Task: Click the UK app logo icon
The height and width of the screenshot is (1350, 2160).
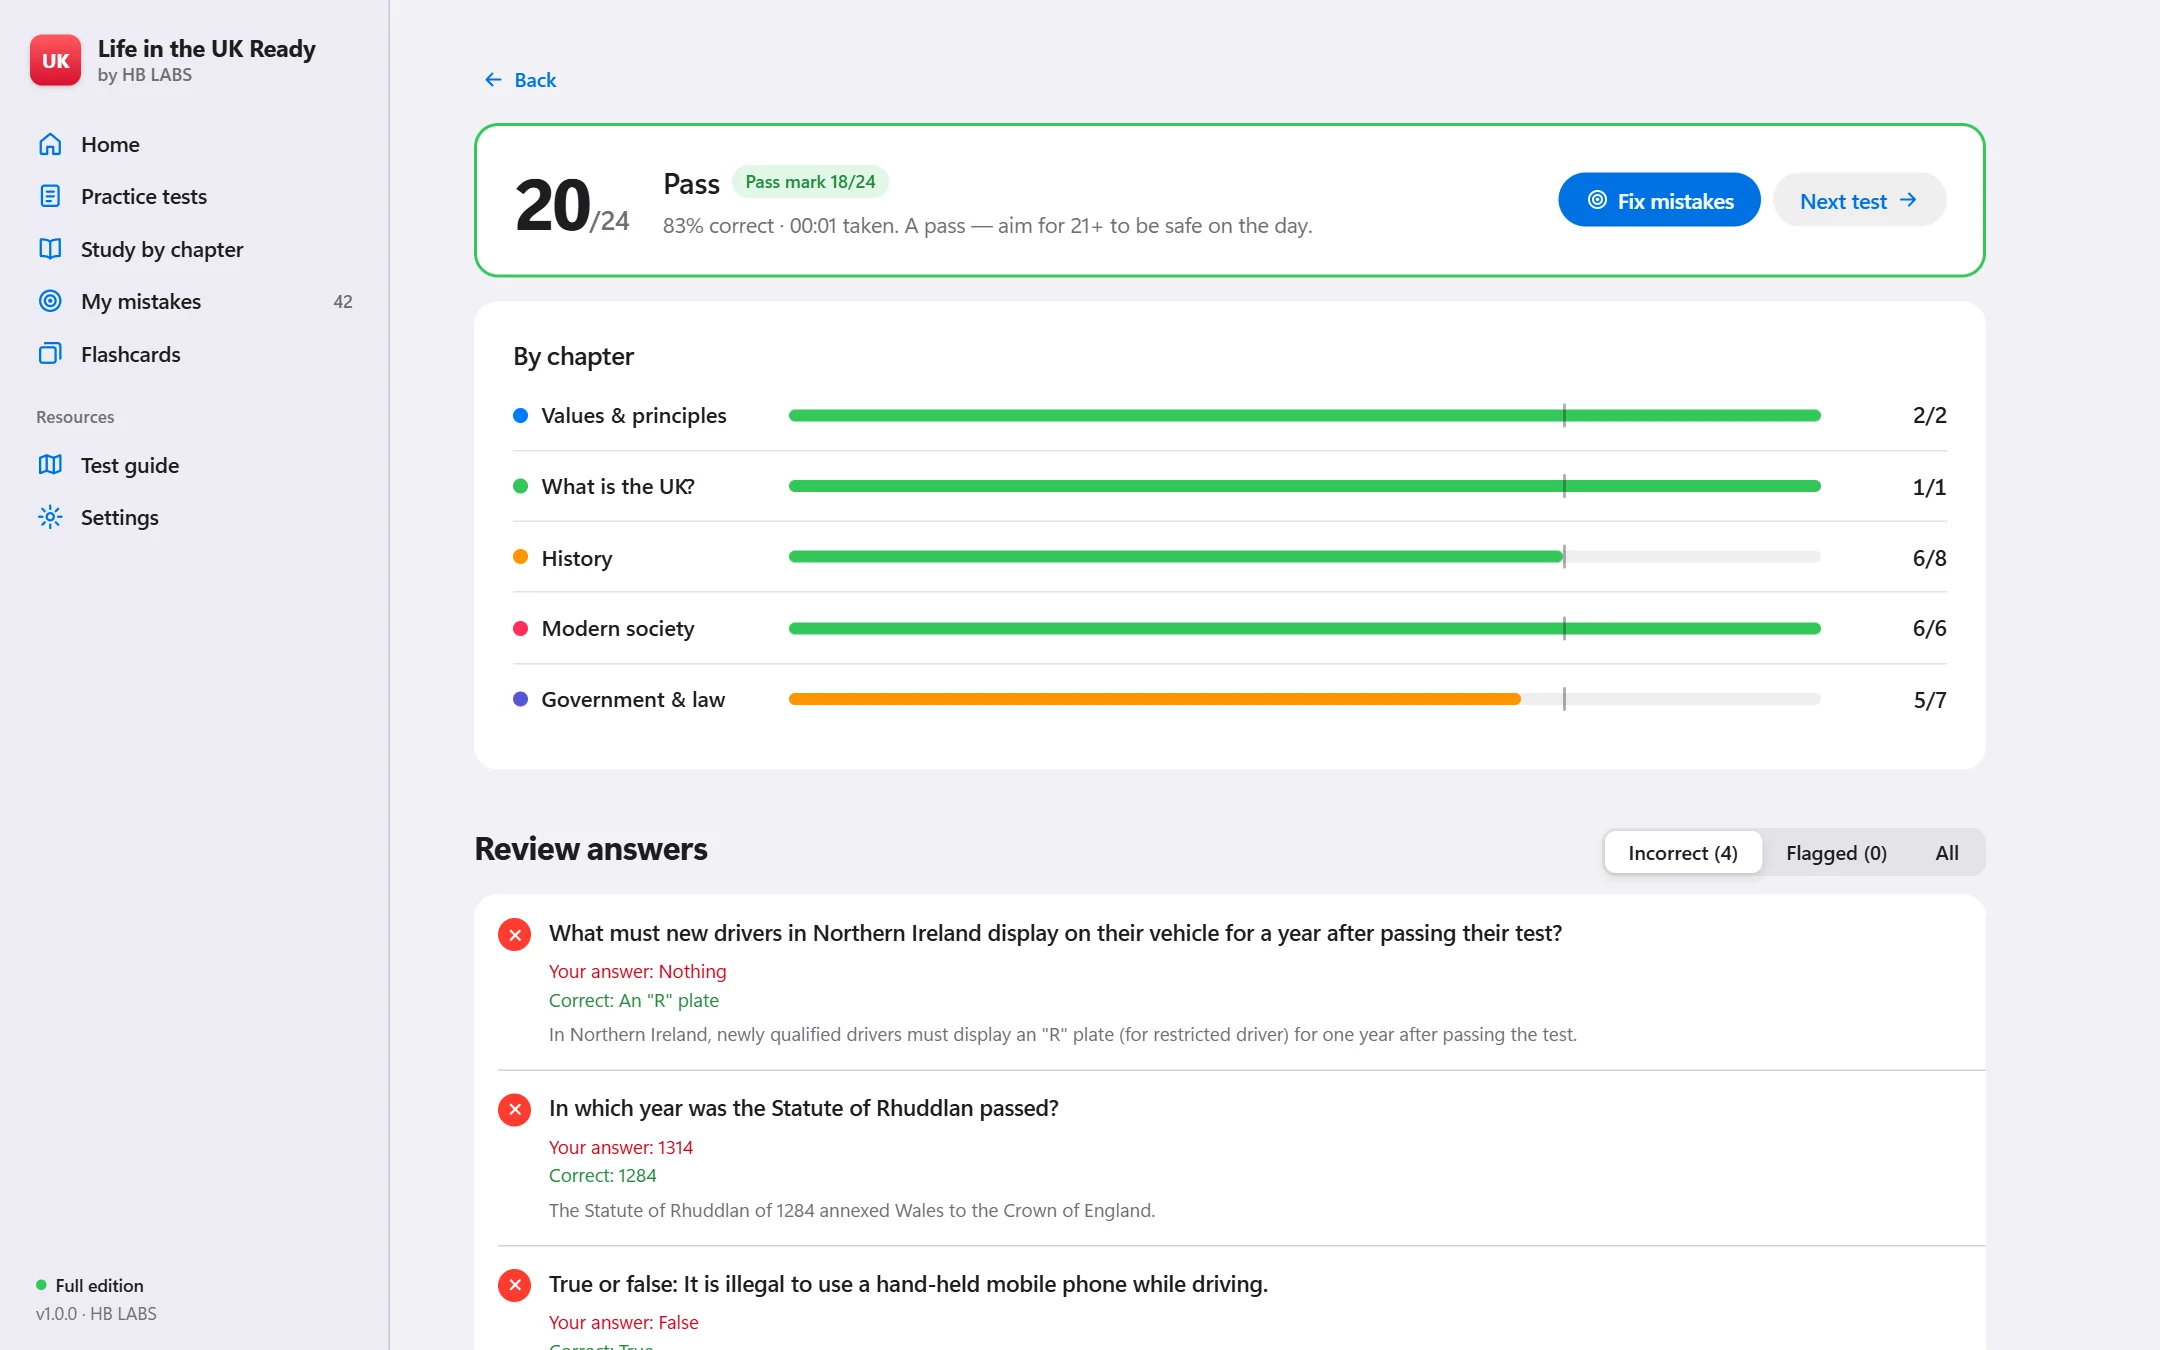Action: tap(55, 60)
